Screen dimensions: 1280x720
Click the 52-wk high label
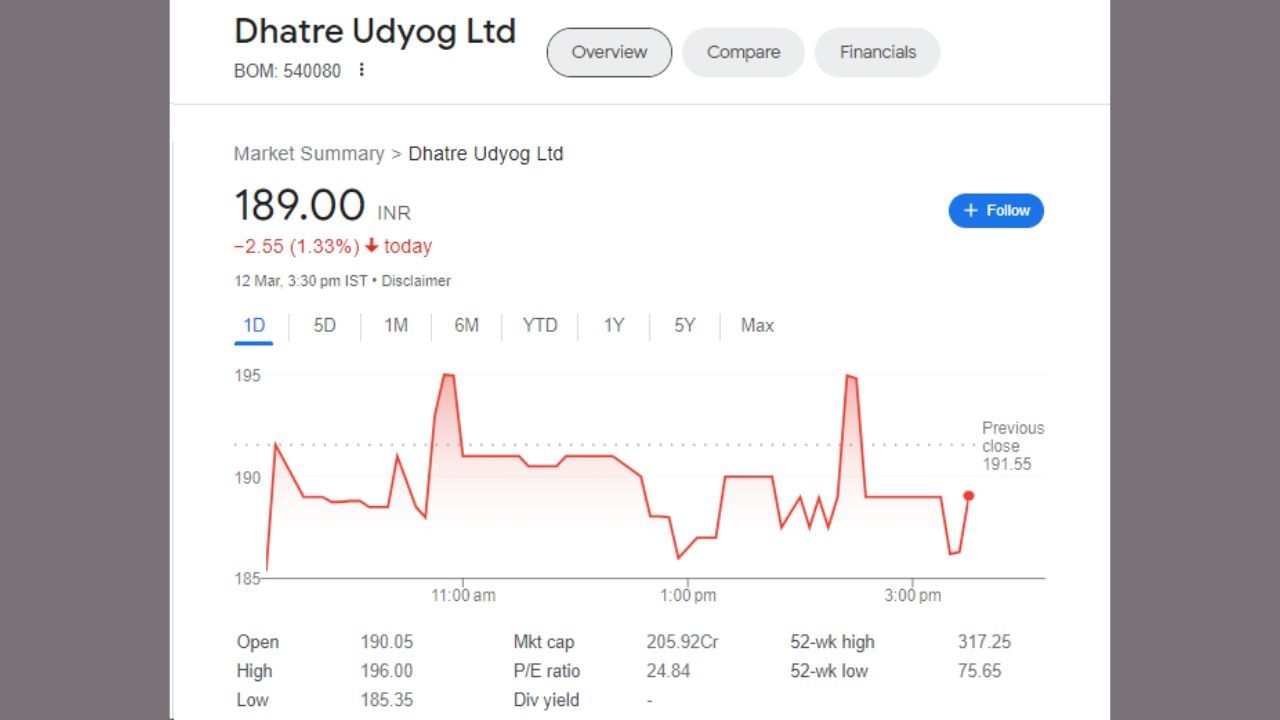click(832, 642)
